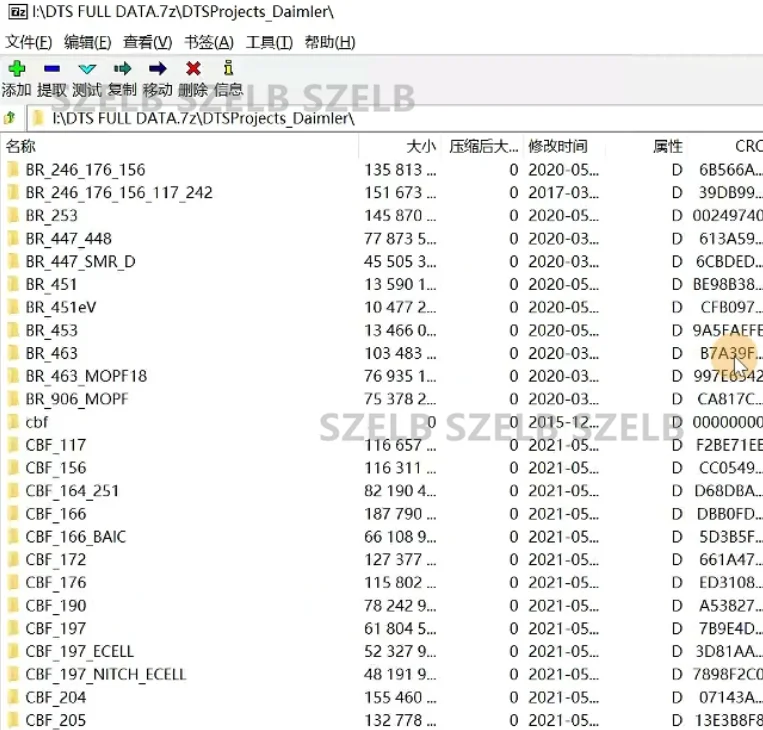Click CRC value 07143A of CBF_204
Image resolution: width=763 pixels, height=730 pixels.
pos(730,697)
